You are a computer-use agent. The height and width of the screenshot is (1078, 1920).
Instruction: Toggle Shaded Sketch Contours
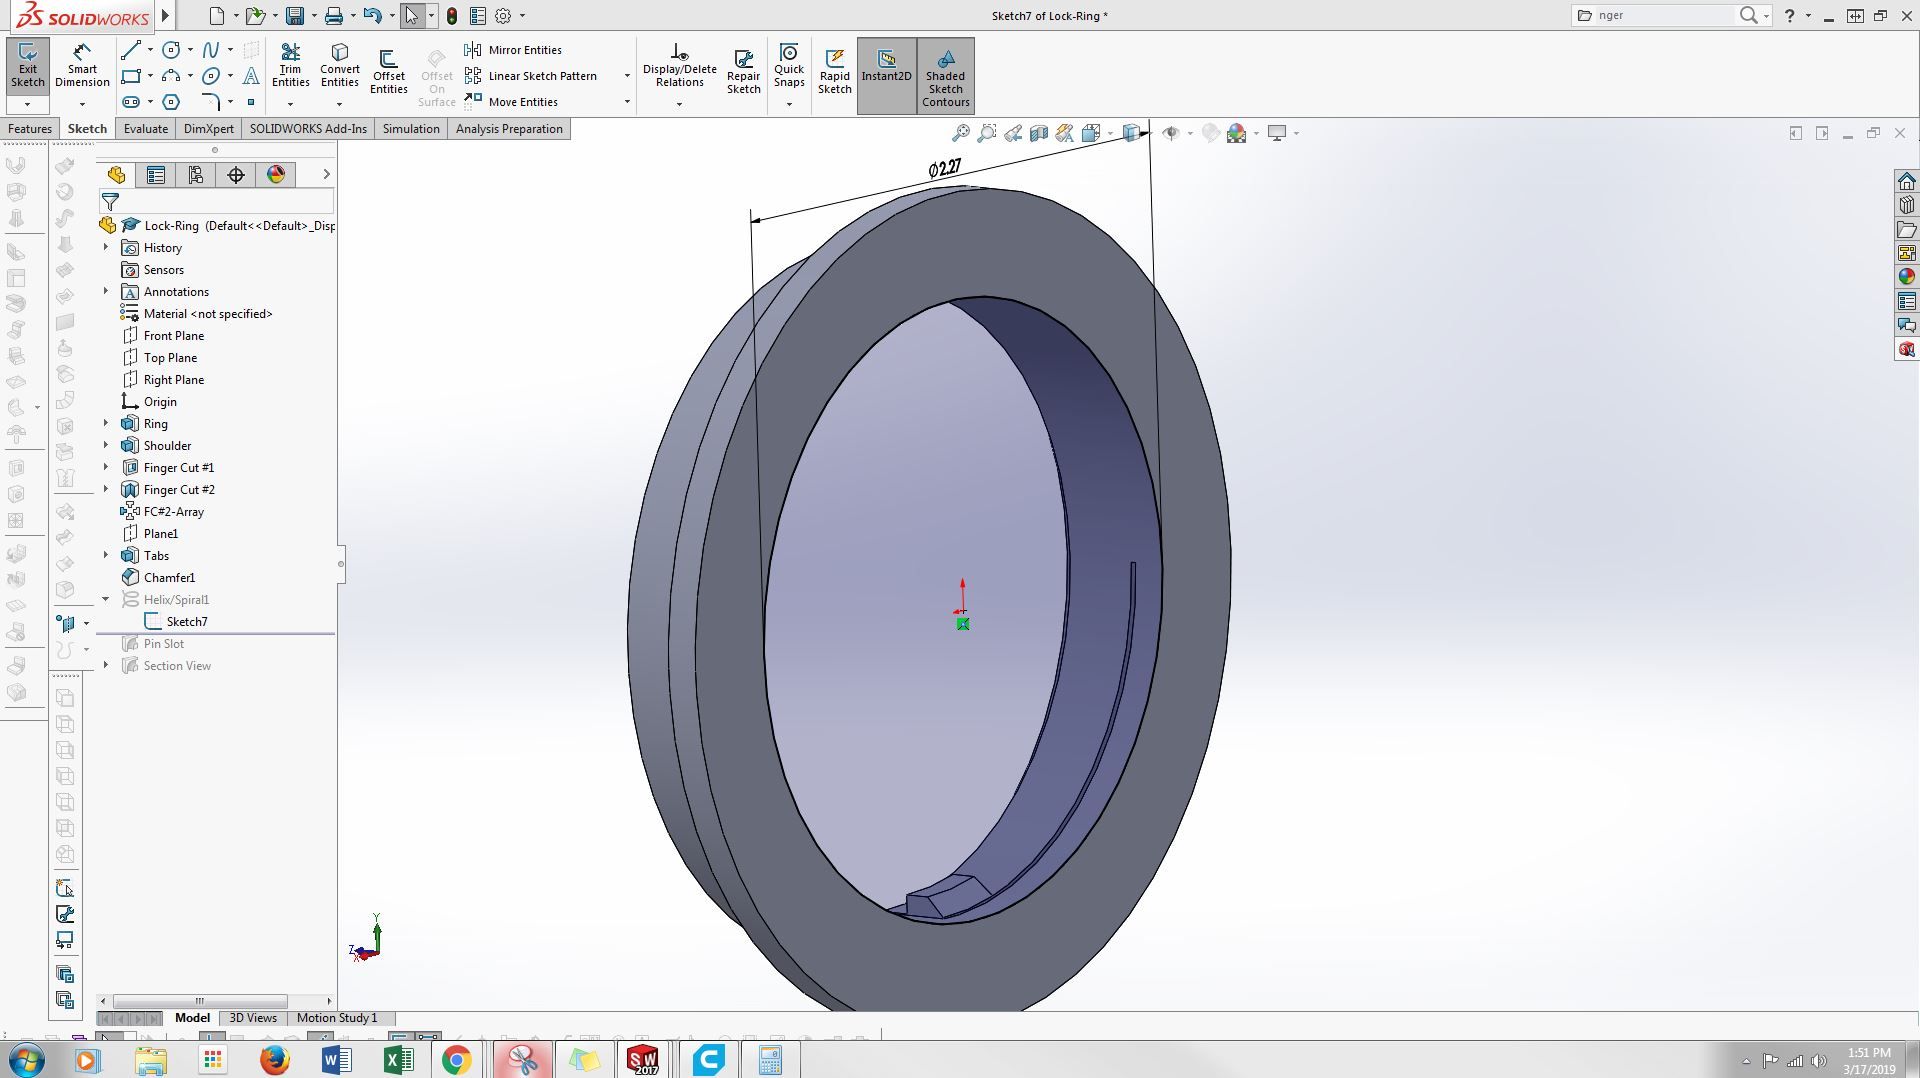point(945,76)
